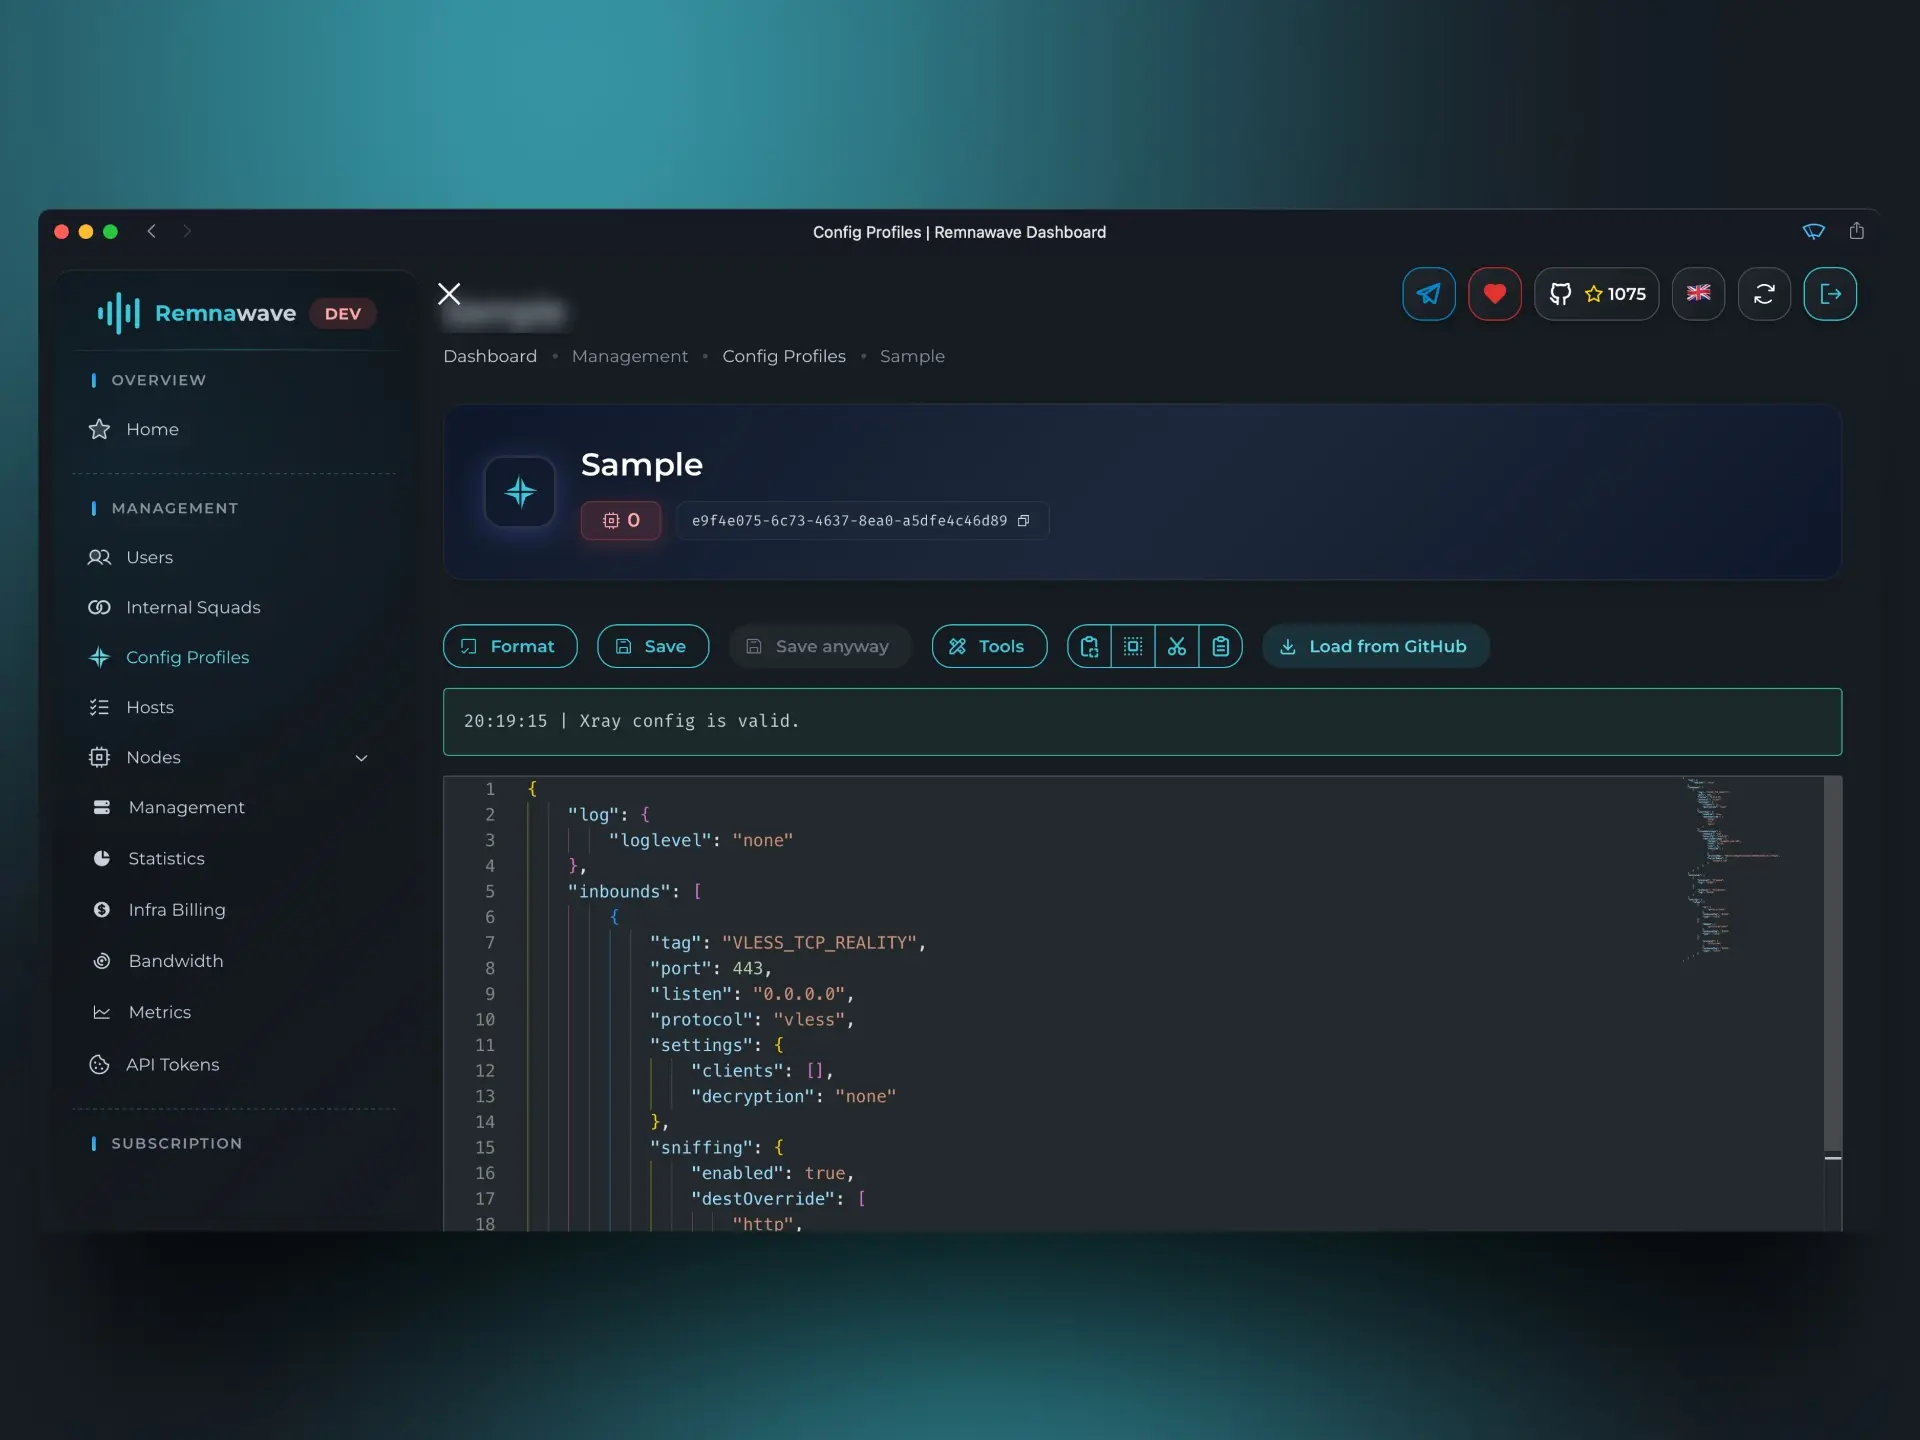Click the select-all icon in the editor toolbar
Screen dimensions: 1920x1440
coord(1132,646)
